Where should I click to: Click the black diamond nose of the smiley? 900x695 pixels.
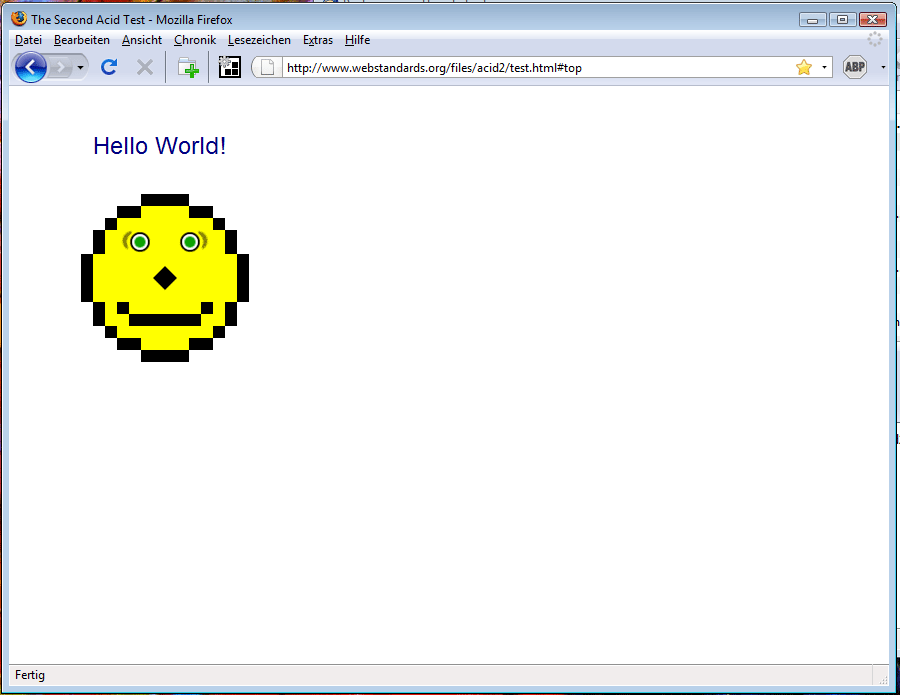click(x=165, y=278)
